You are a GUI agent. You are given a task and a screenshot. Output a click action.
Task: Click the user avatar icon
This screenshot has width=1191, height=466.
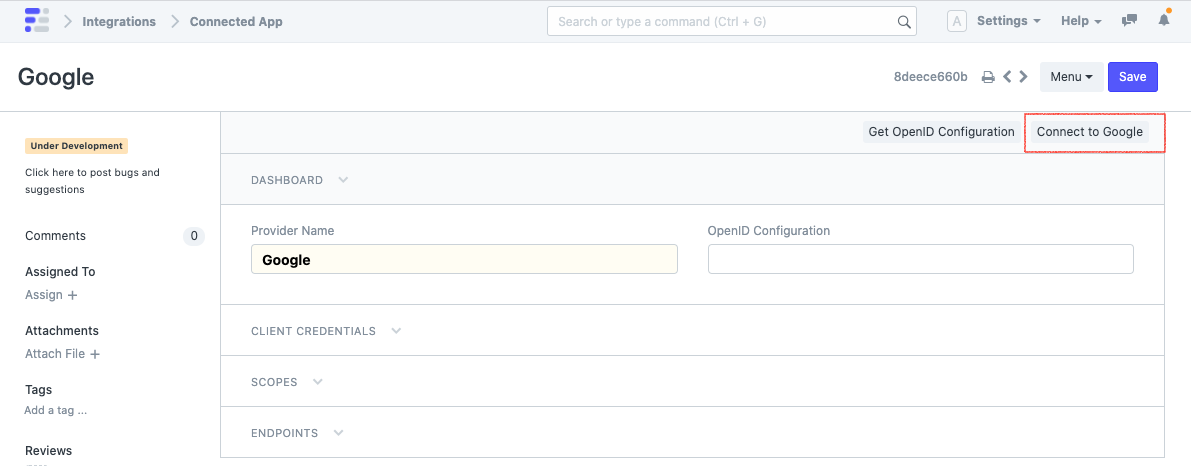pos(957,21)
